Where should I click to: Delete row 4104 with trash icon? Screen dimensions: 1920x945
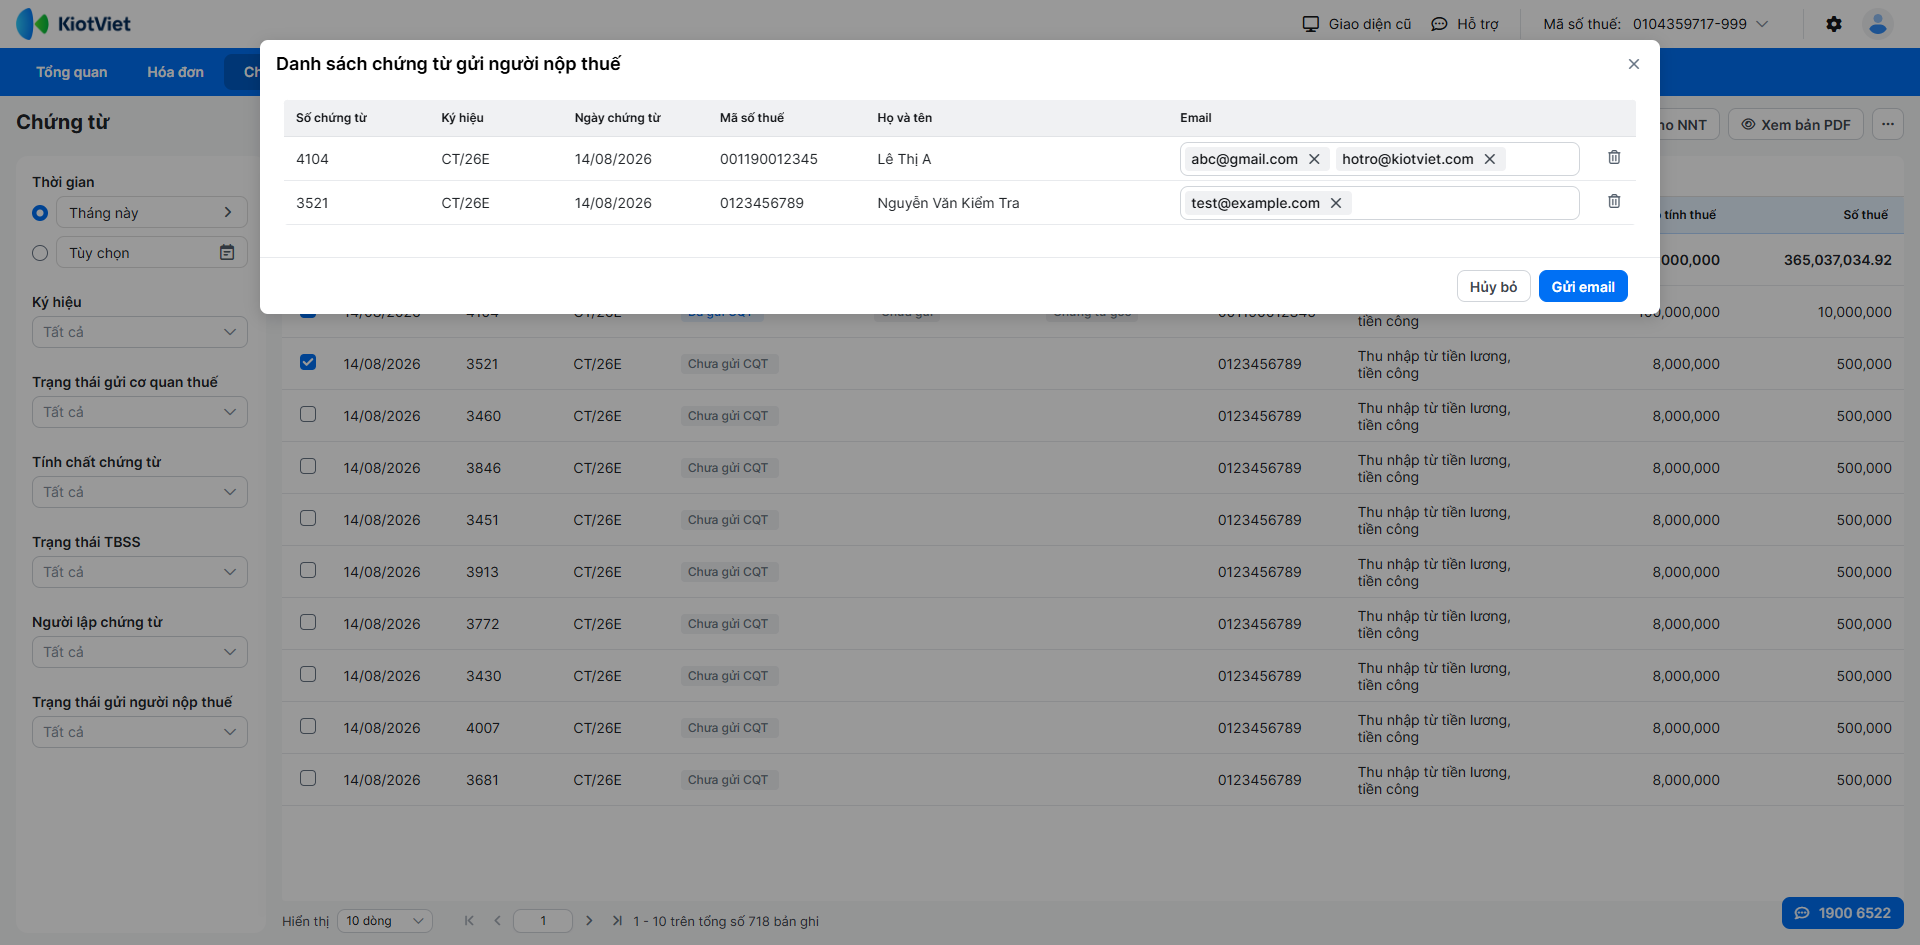pyautogui.click(x=1614, y=157)
